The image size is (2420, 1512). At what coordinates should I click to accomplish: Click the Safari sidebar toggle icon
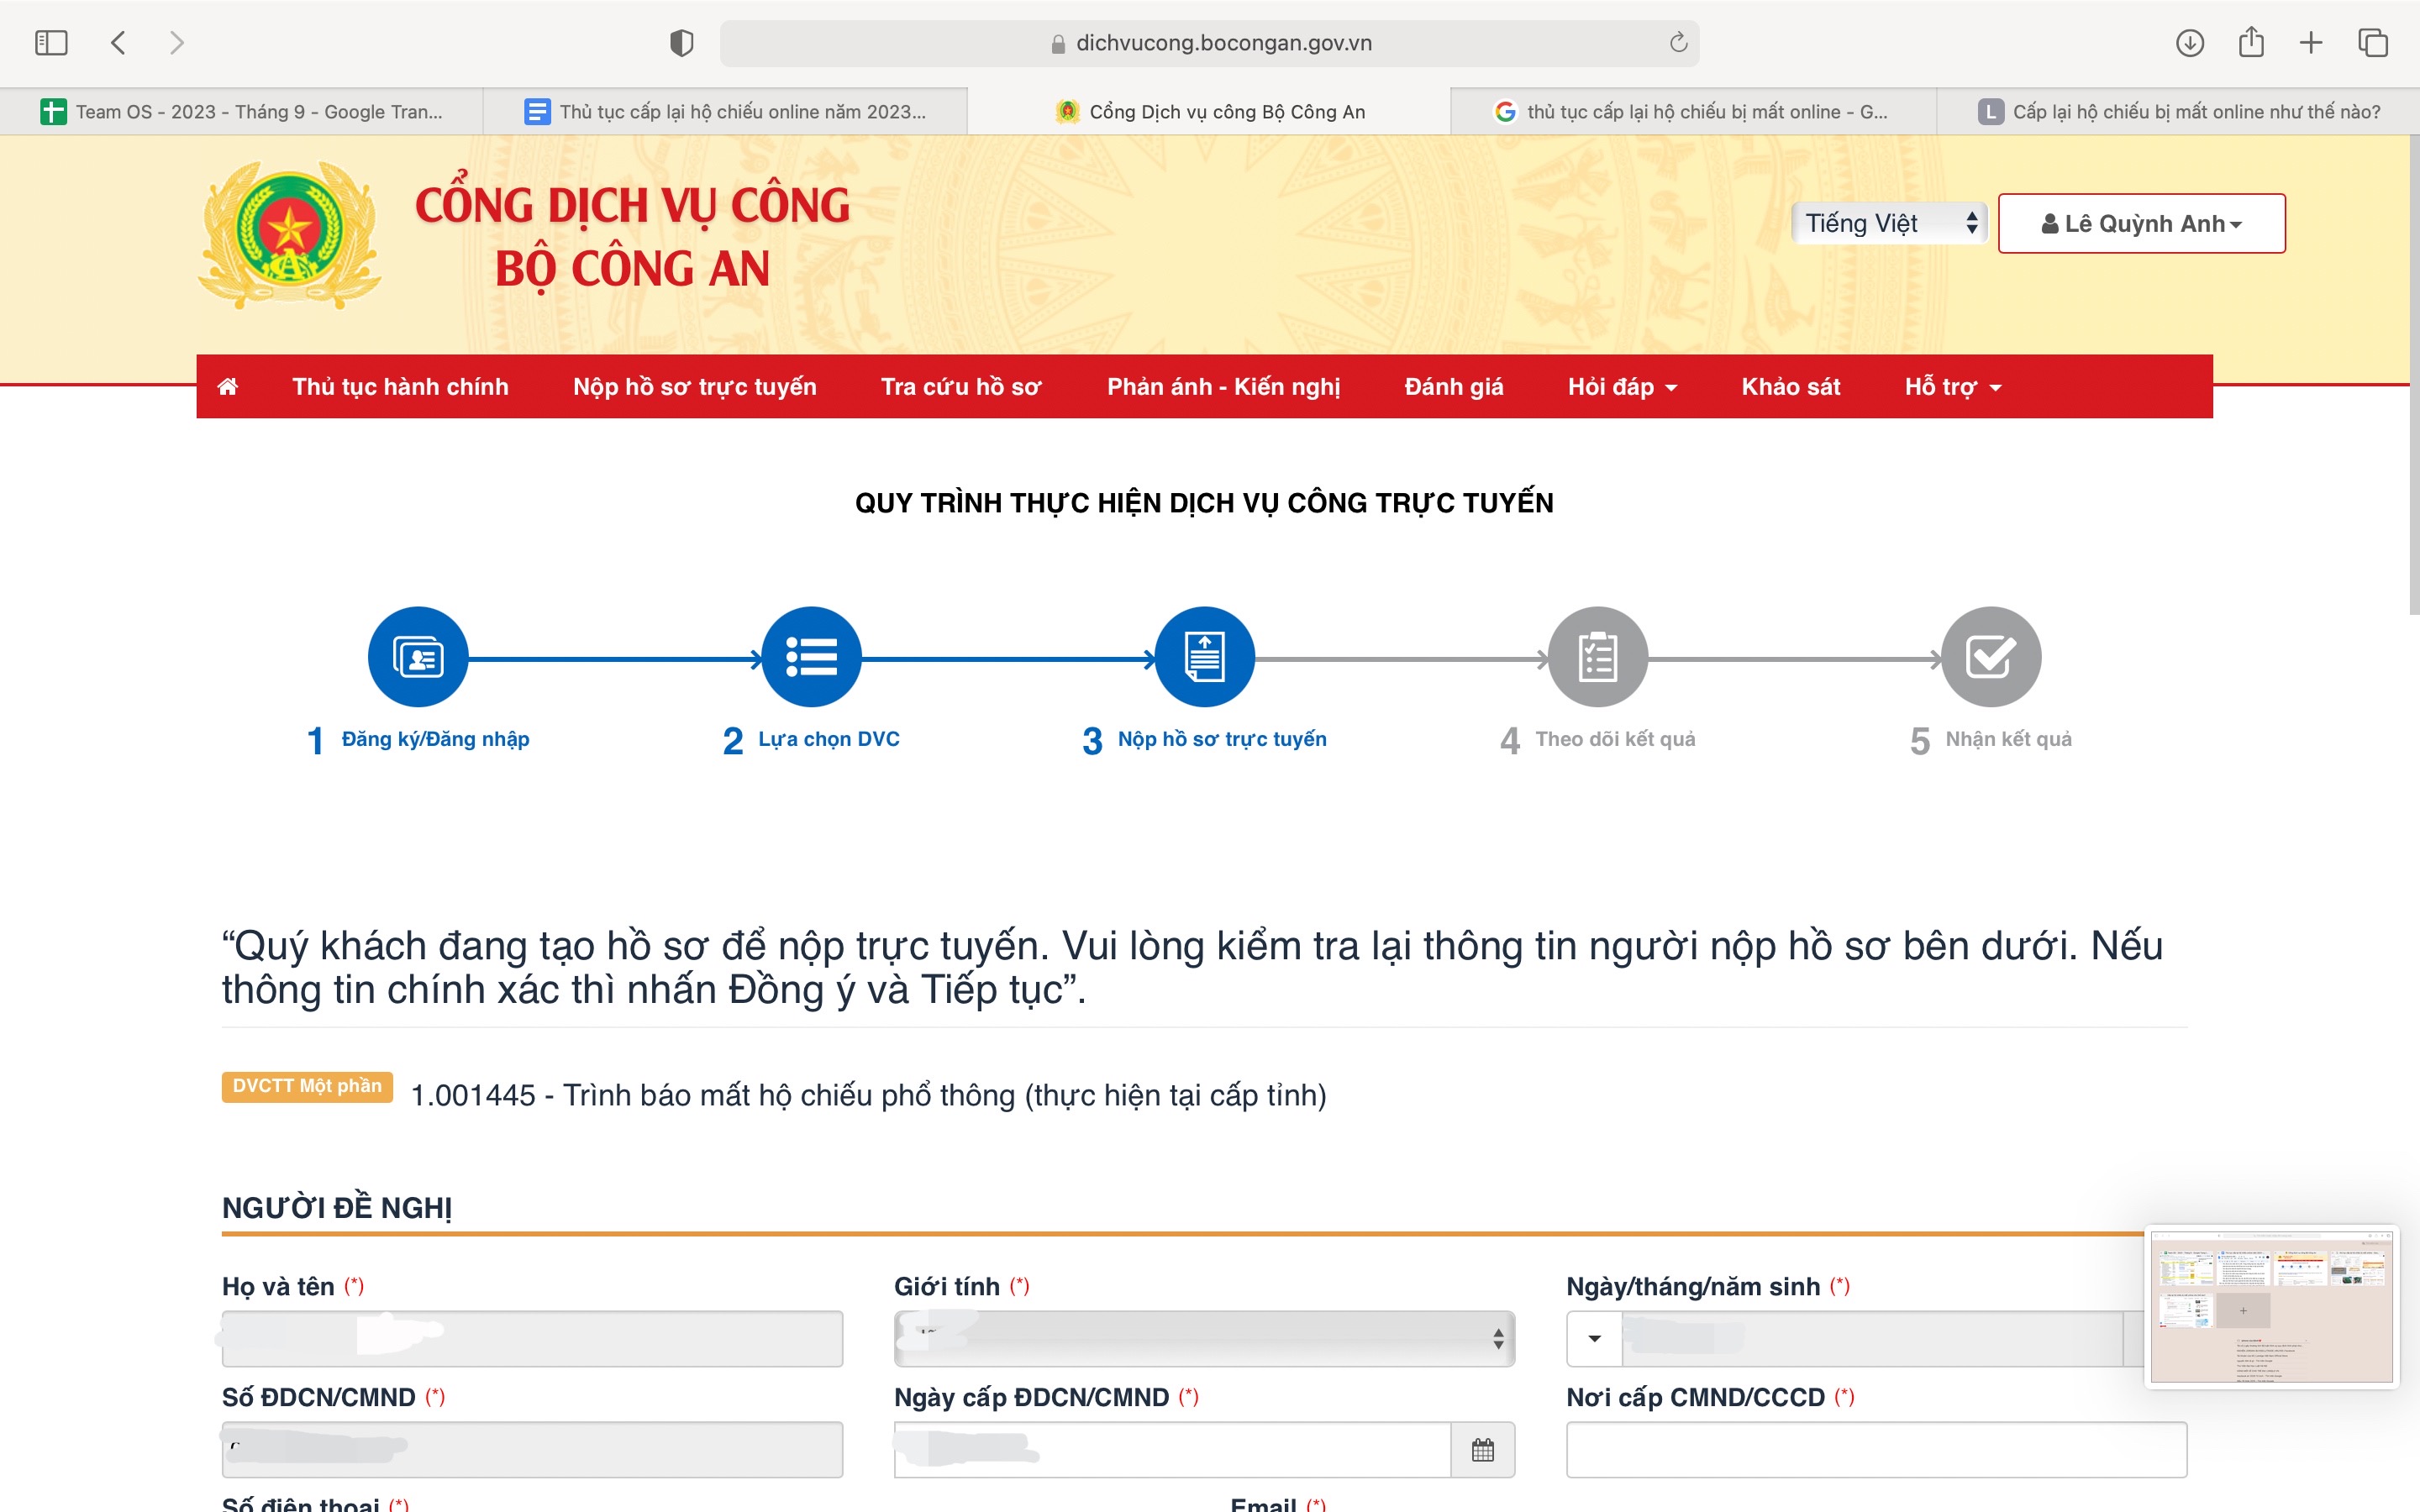pos(51,43)
